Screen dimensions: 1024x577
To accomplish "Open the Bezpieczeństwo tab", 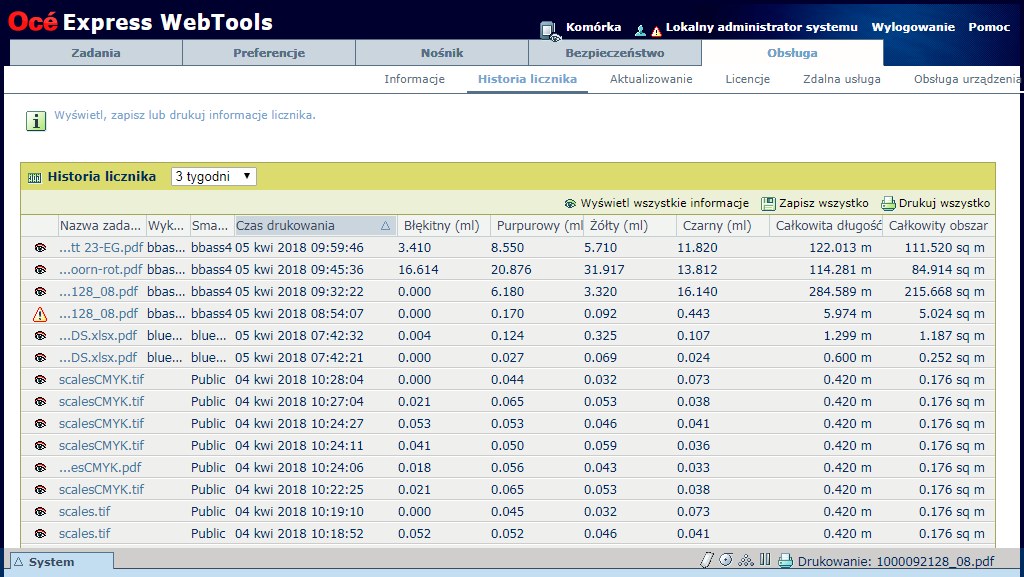I will [x=615, y=53].
